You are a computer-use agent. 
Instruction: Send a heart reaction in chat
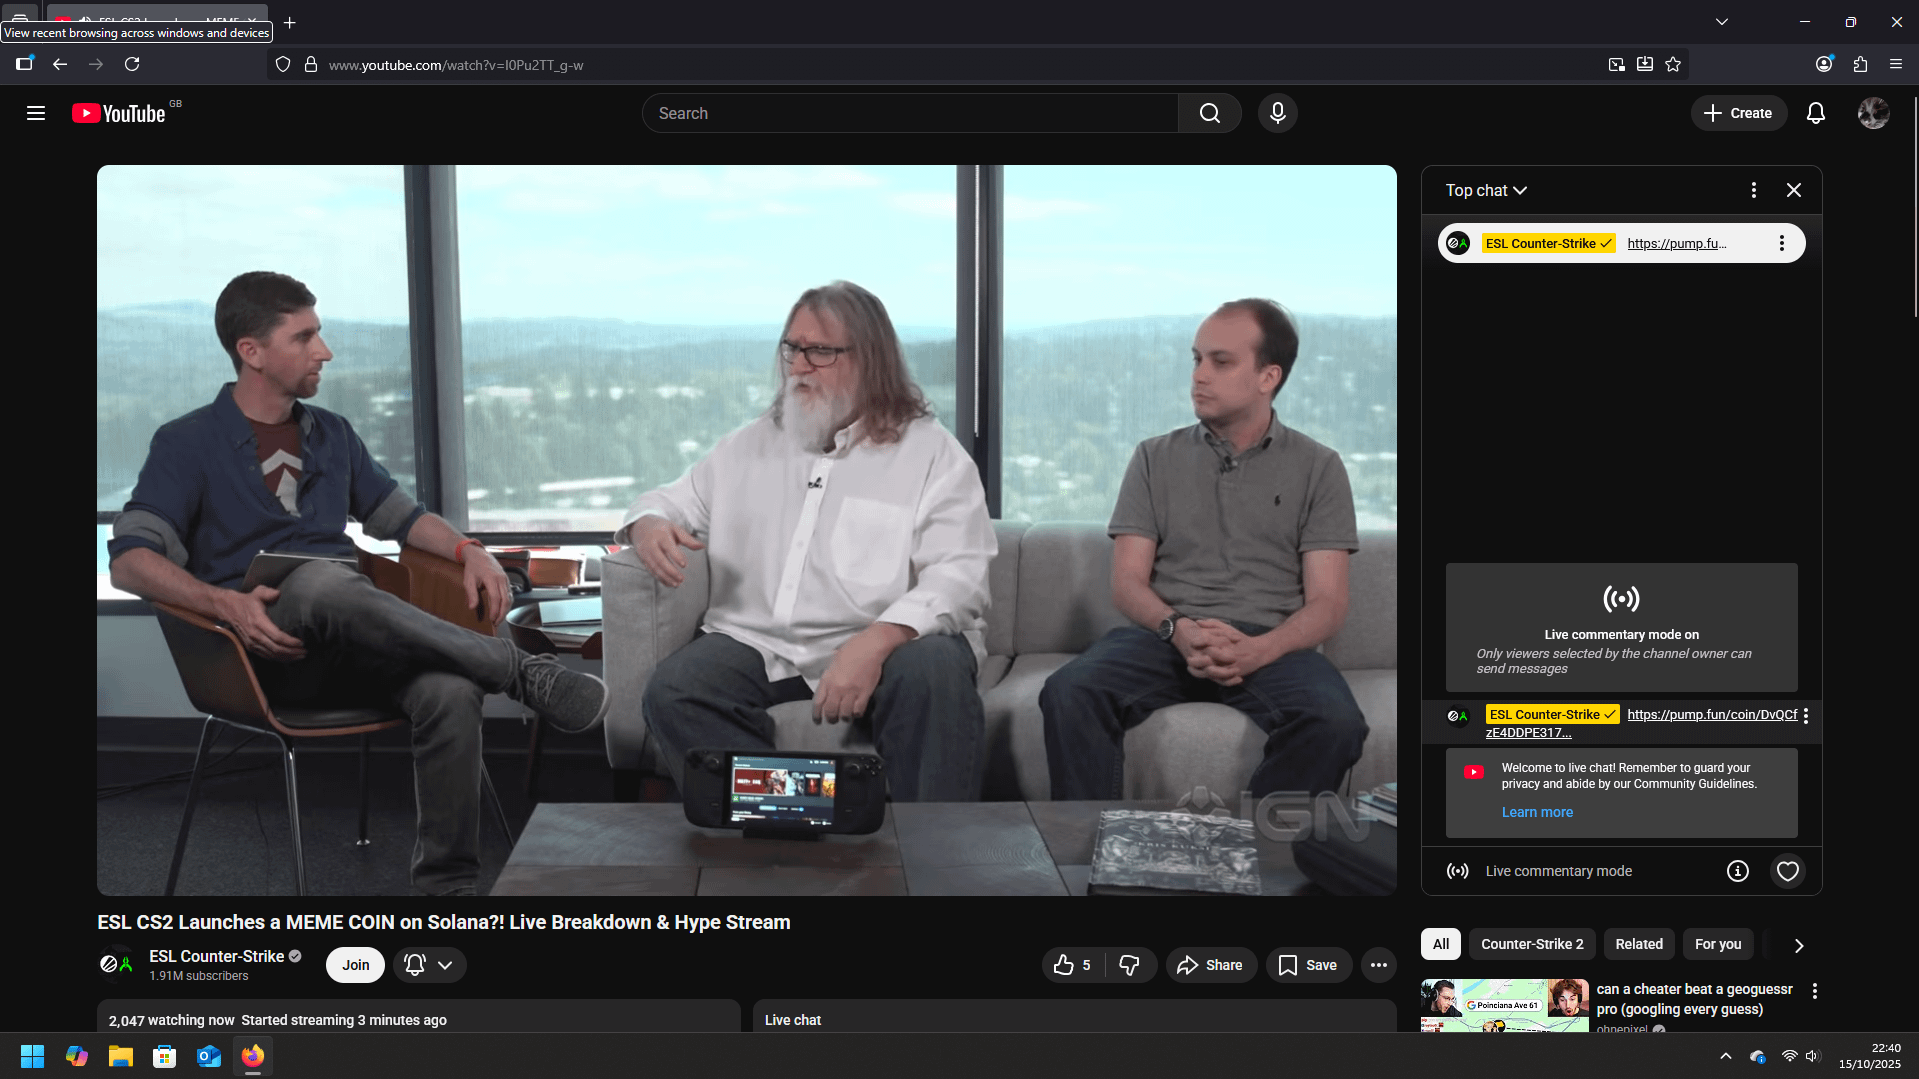click(1788, 871)
